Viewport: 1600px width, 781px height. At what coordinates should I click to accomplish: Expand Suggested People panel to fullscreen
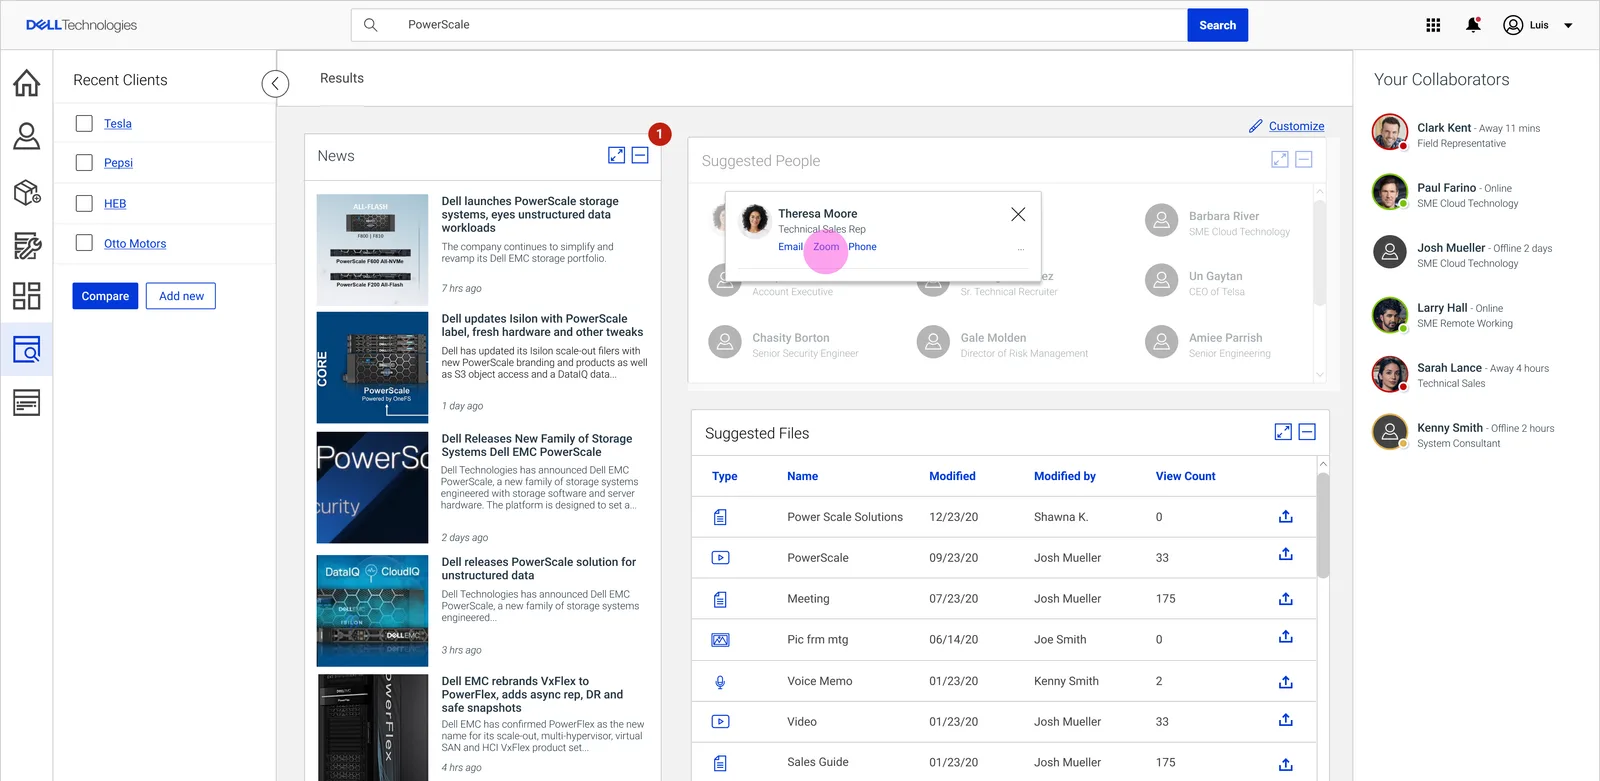(x=1280, y=159)
